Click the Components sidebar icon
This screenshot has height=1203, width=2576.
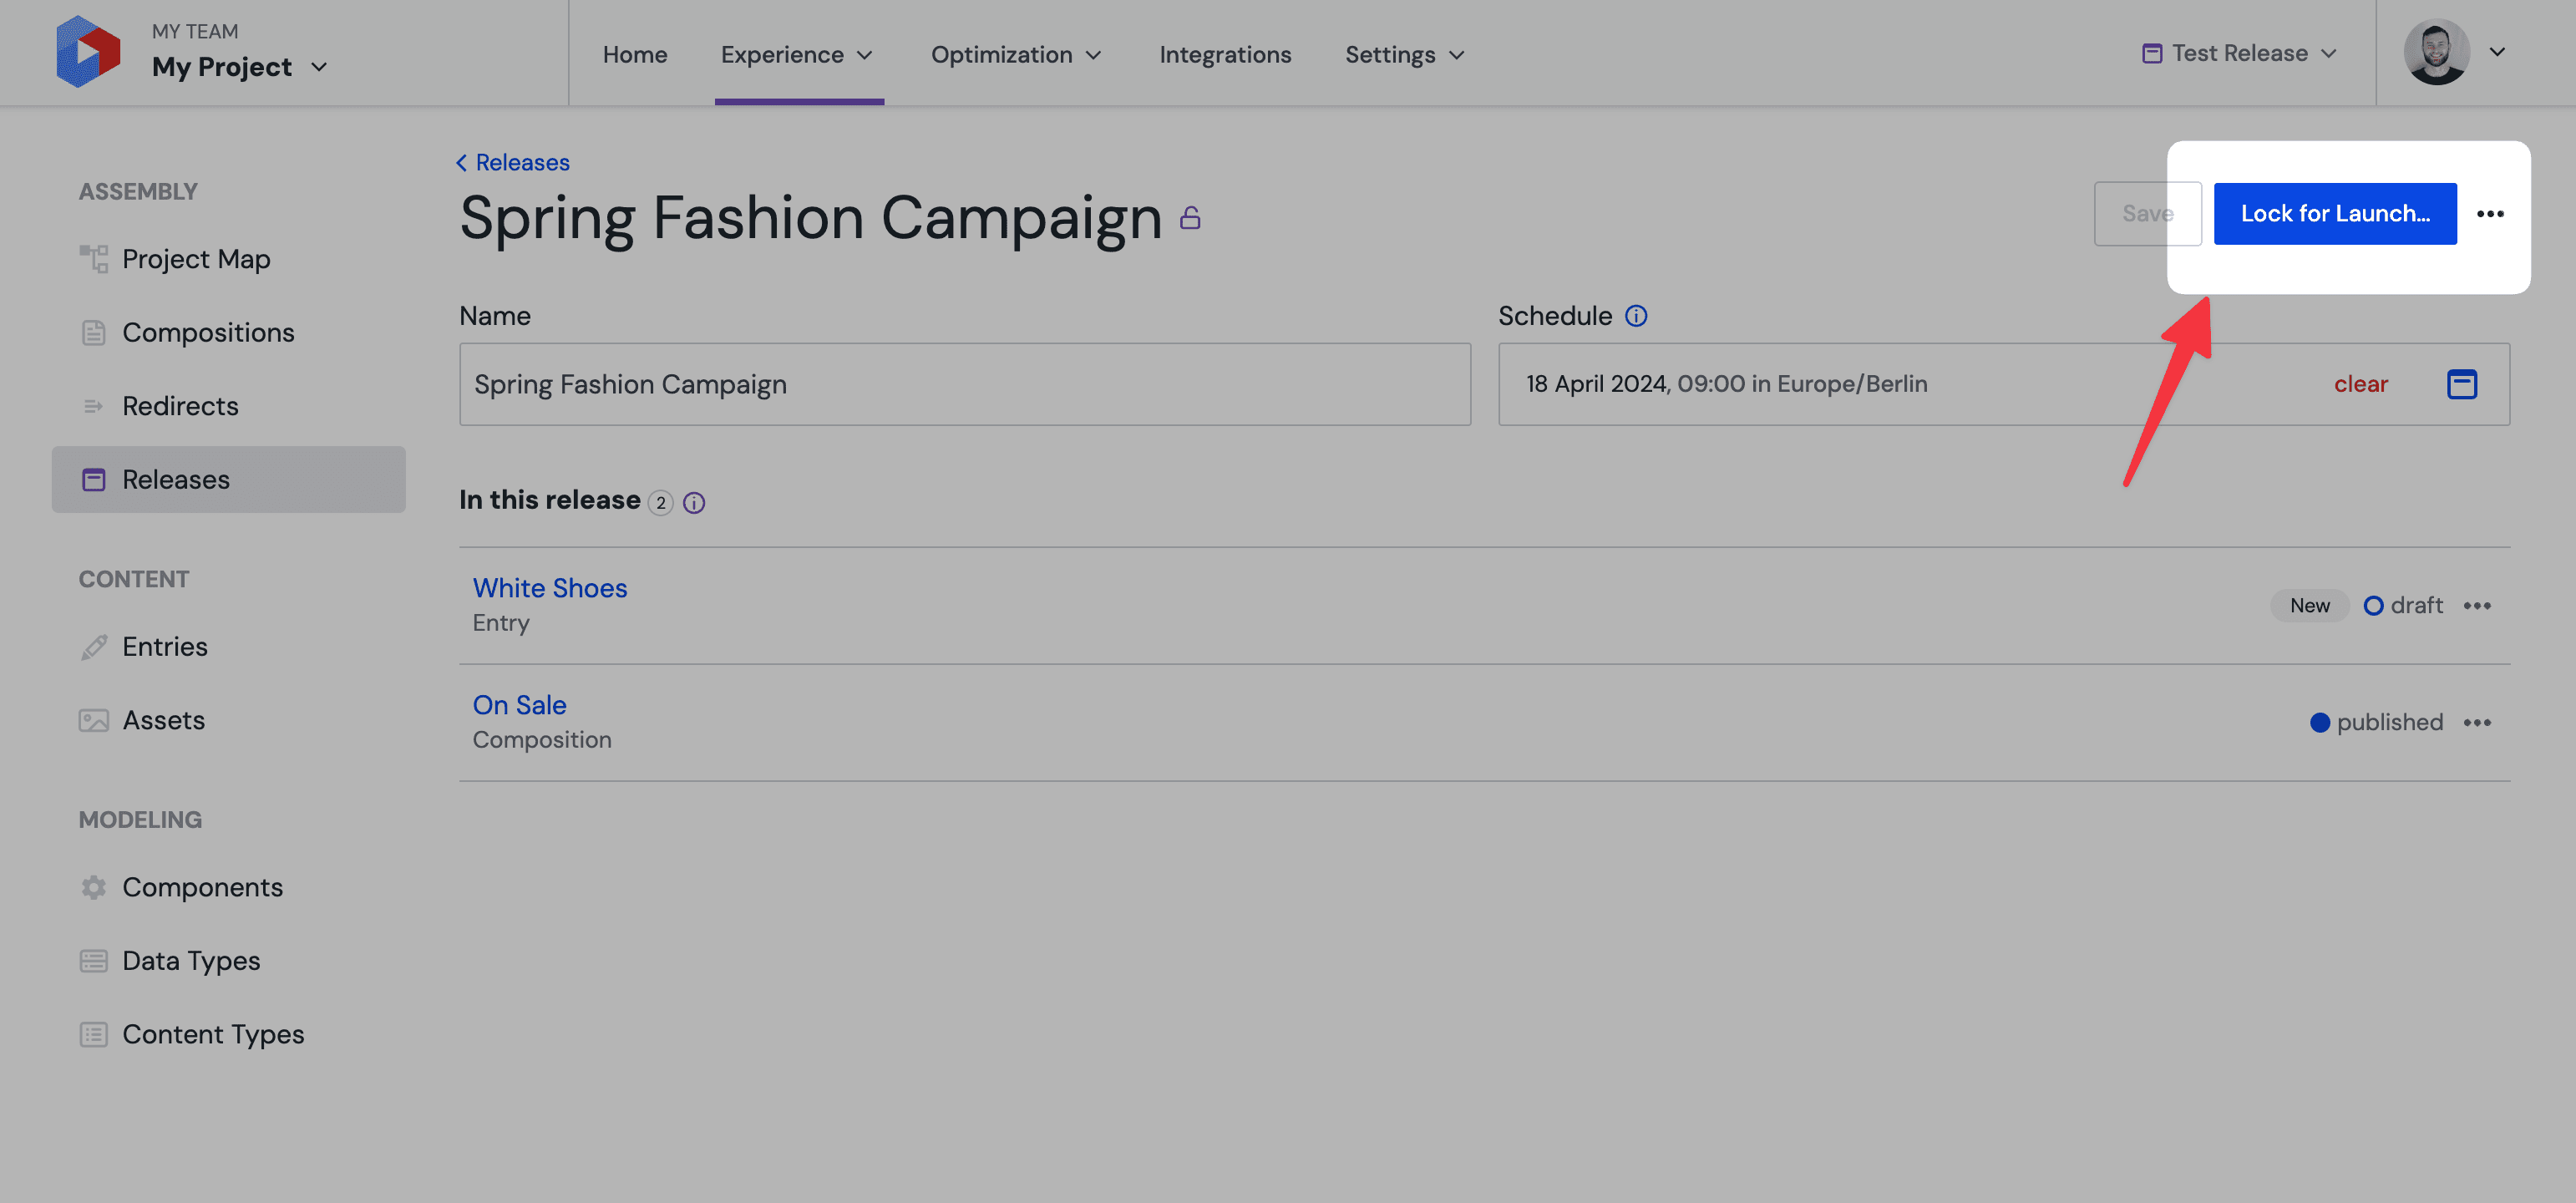94,887
